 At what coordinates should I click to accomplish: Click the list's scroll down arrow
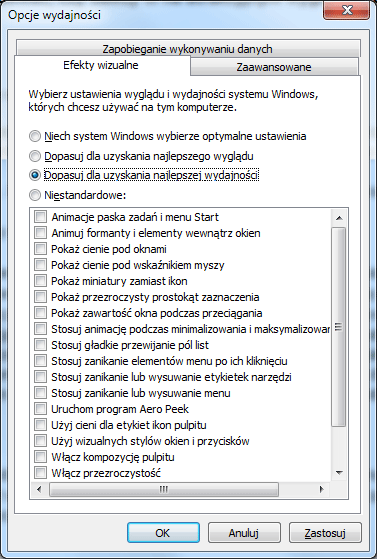339,473
